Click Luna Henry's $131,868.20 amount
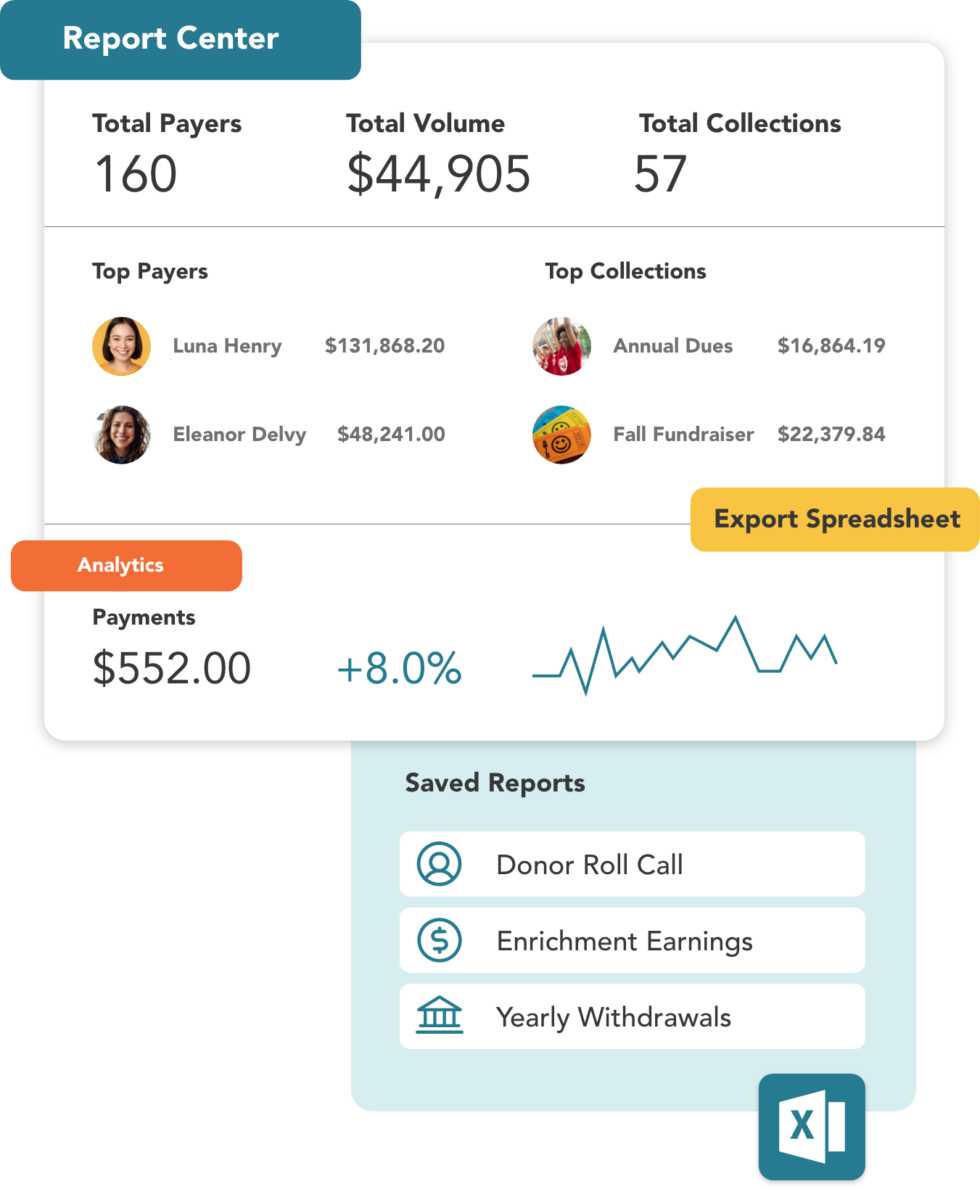The width and height of the screenshot is (980, 1189). click(x=384, y=346)
